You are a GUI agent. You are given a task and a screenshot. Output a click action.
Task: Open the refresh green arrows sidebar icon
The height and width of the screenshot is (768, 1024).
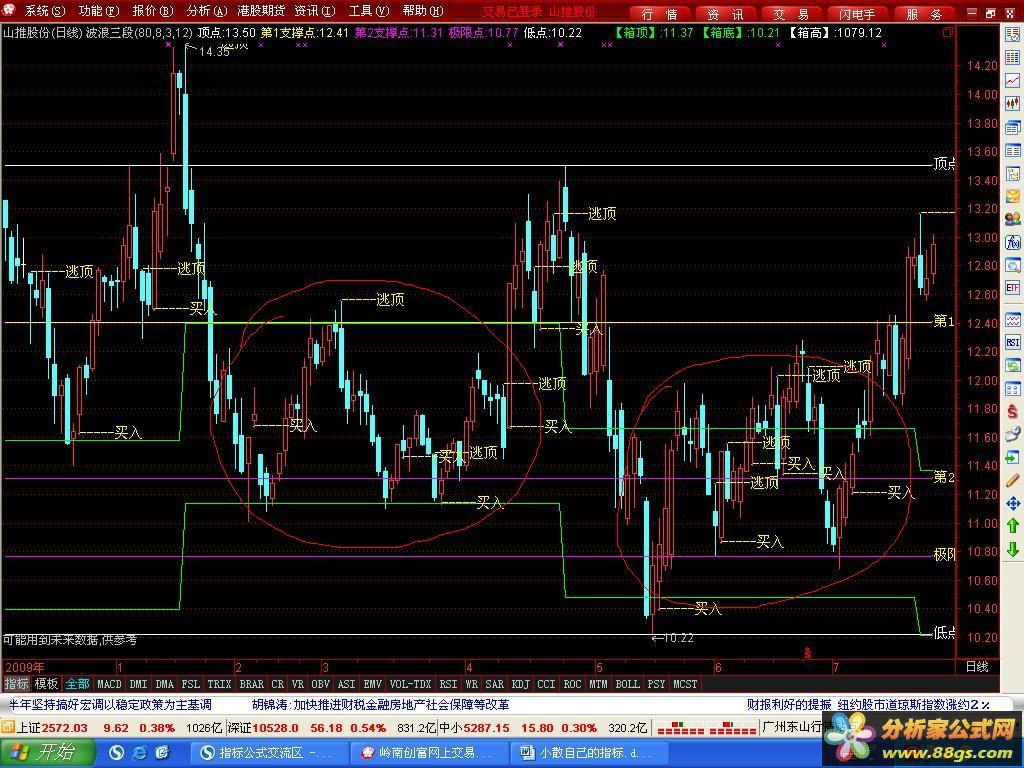point(1012,366)
